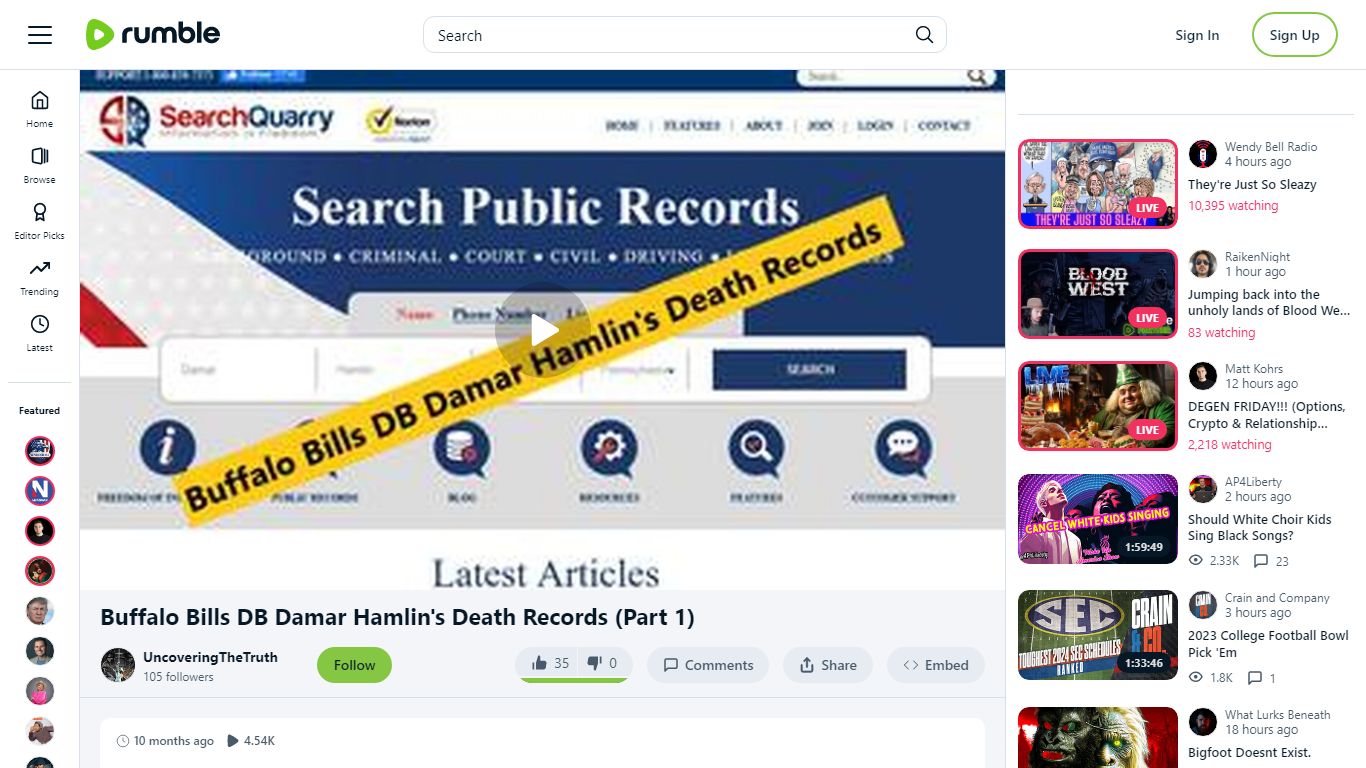
Task: Open 'Cancel White Kids Singing' thumbnail
Action: pyautogui.click(x=1098, y=519)
